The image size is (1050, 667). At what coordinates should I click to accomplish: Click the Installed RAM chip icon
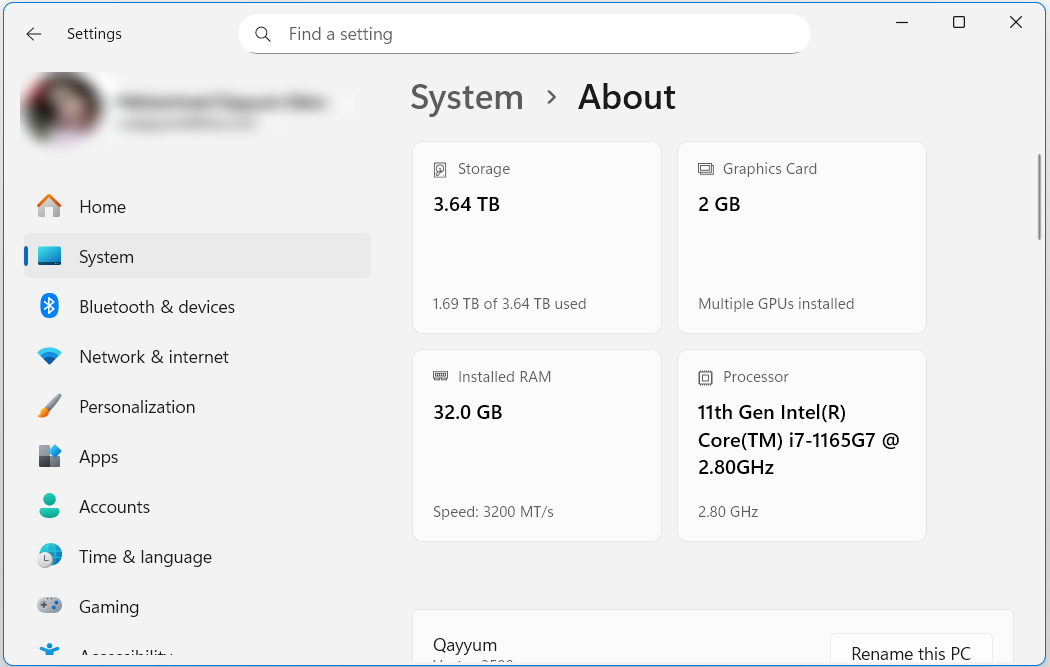click(441, 376)
